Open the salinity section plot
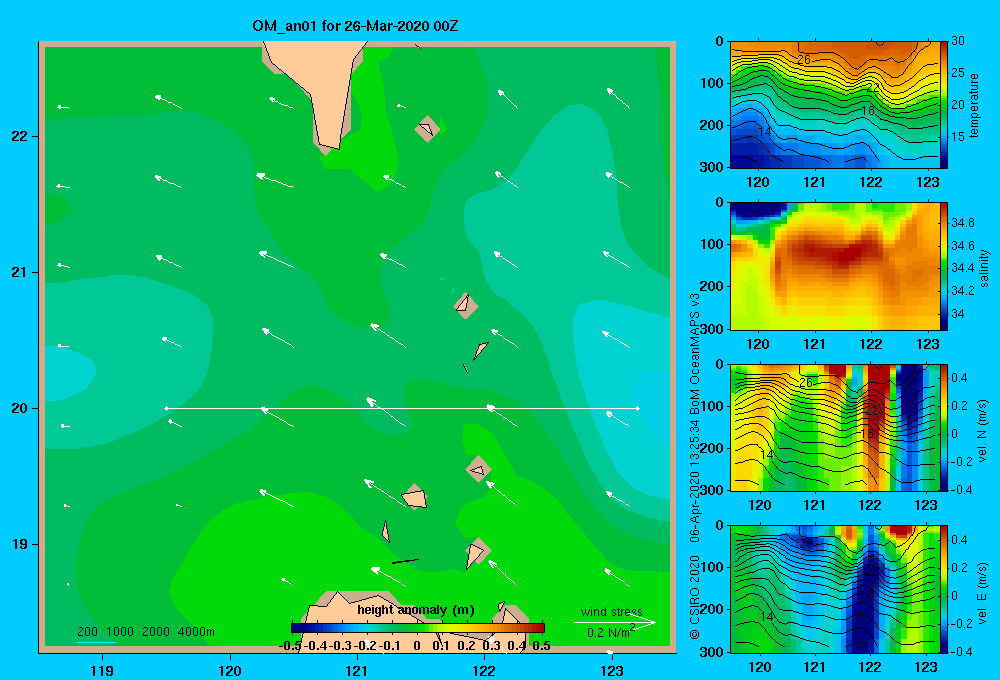This screenshot has width=1000, height=680. tap(835, 266)
